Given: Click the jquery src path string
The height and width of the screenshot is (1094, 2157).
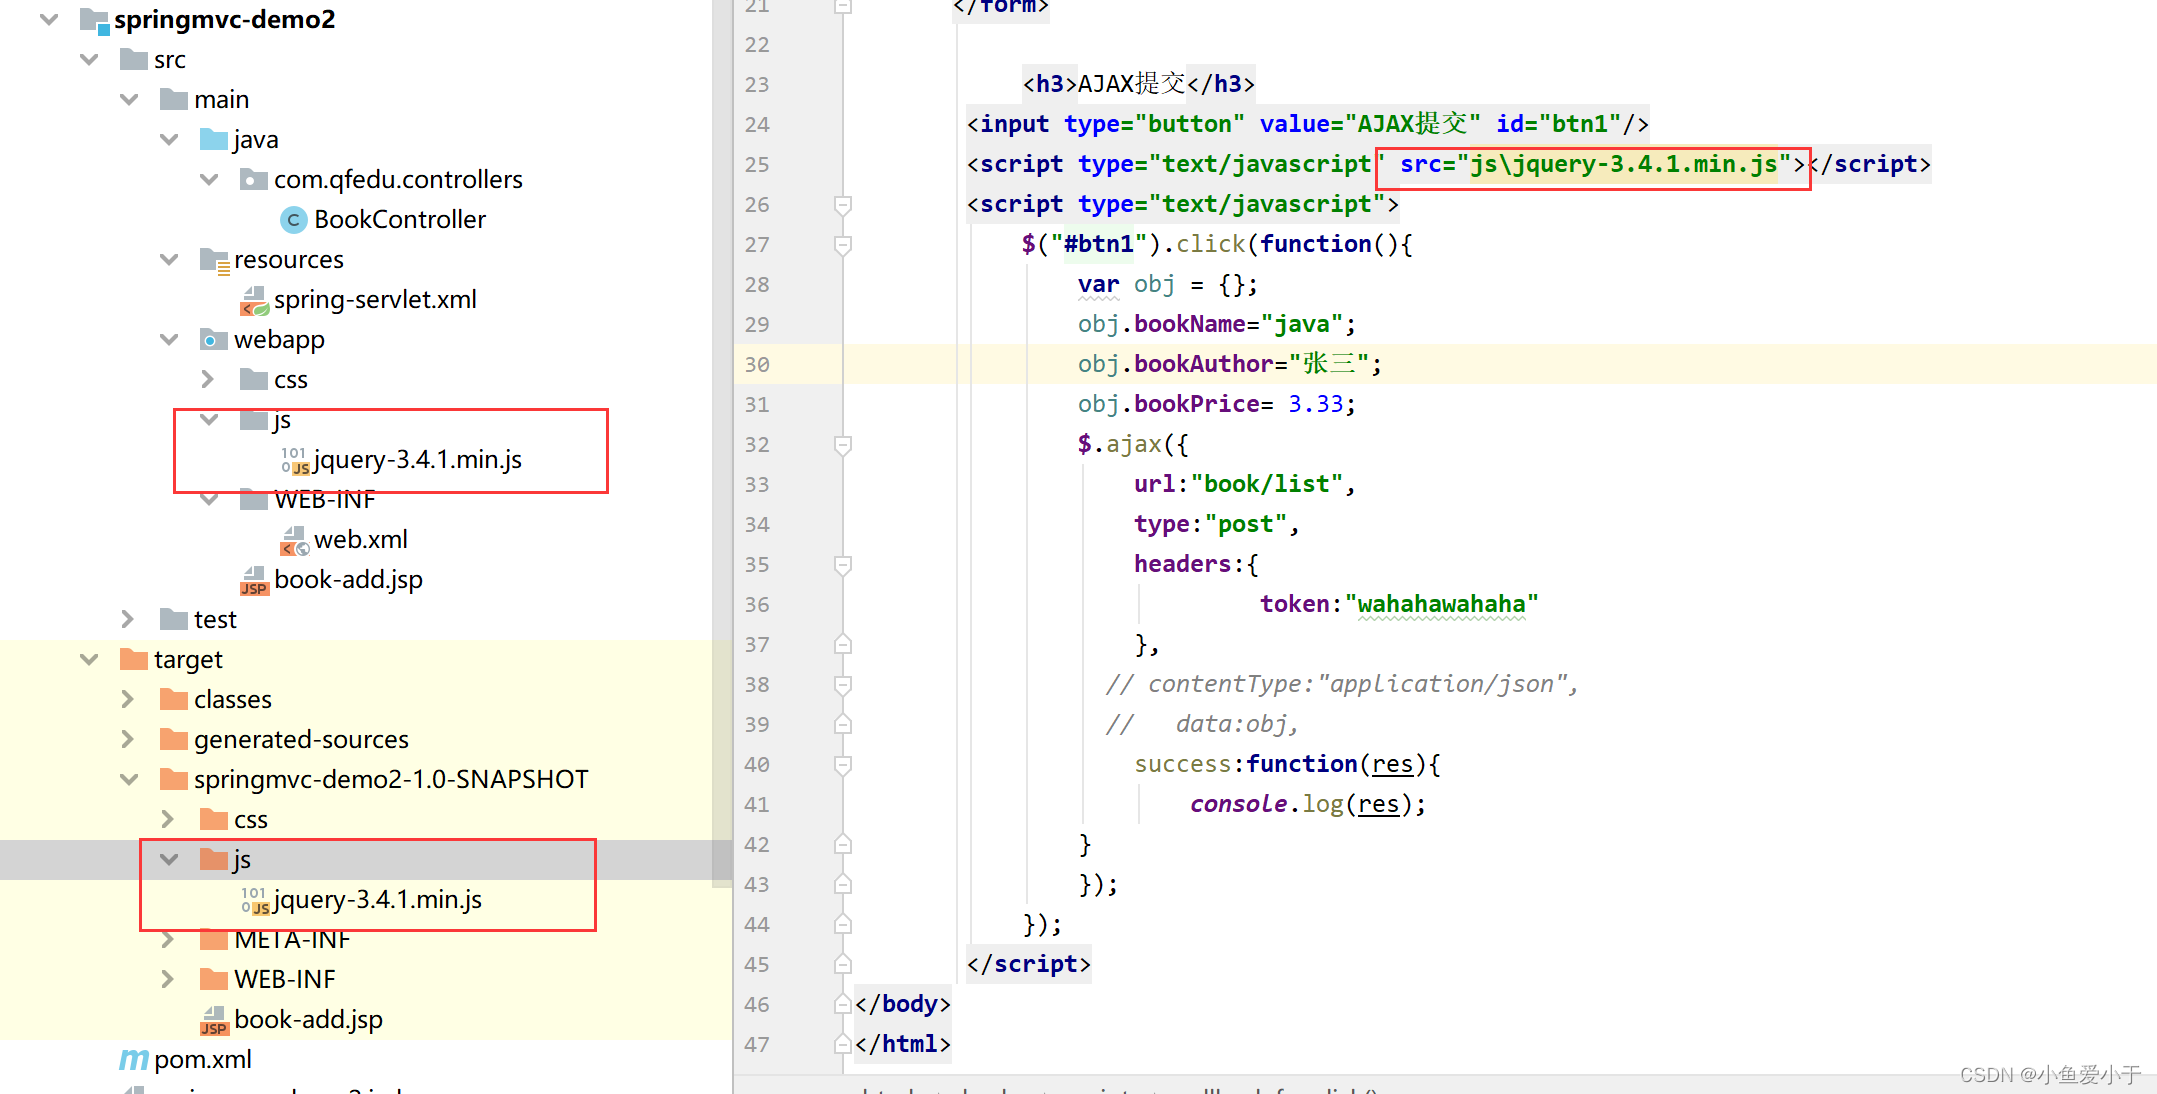Looking at the screenshot, I should pyautogui.click(x=1622, y=165).
